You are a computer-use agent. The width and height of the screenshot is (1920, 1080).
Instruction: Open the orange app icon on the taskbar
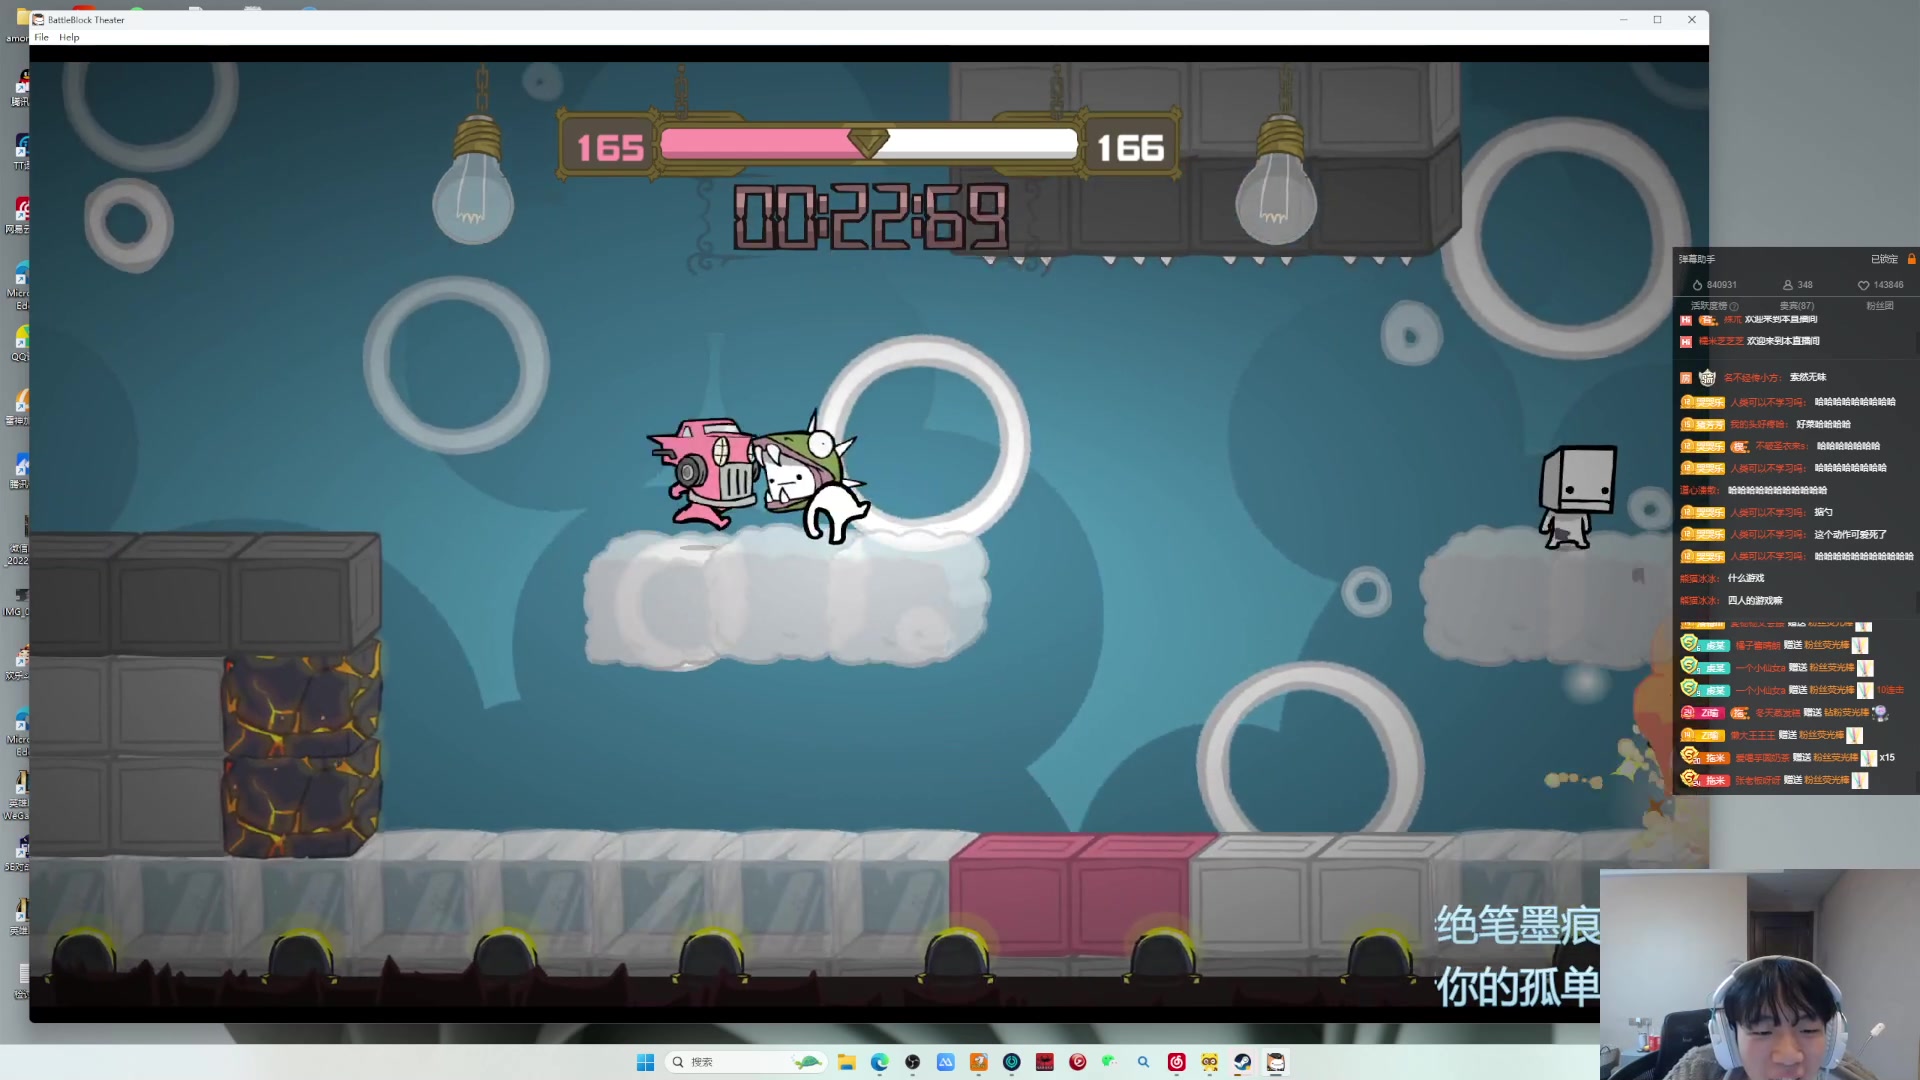(x=979, y=1062)
